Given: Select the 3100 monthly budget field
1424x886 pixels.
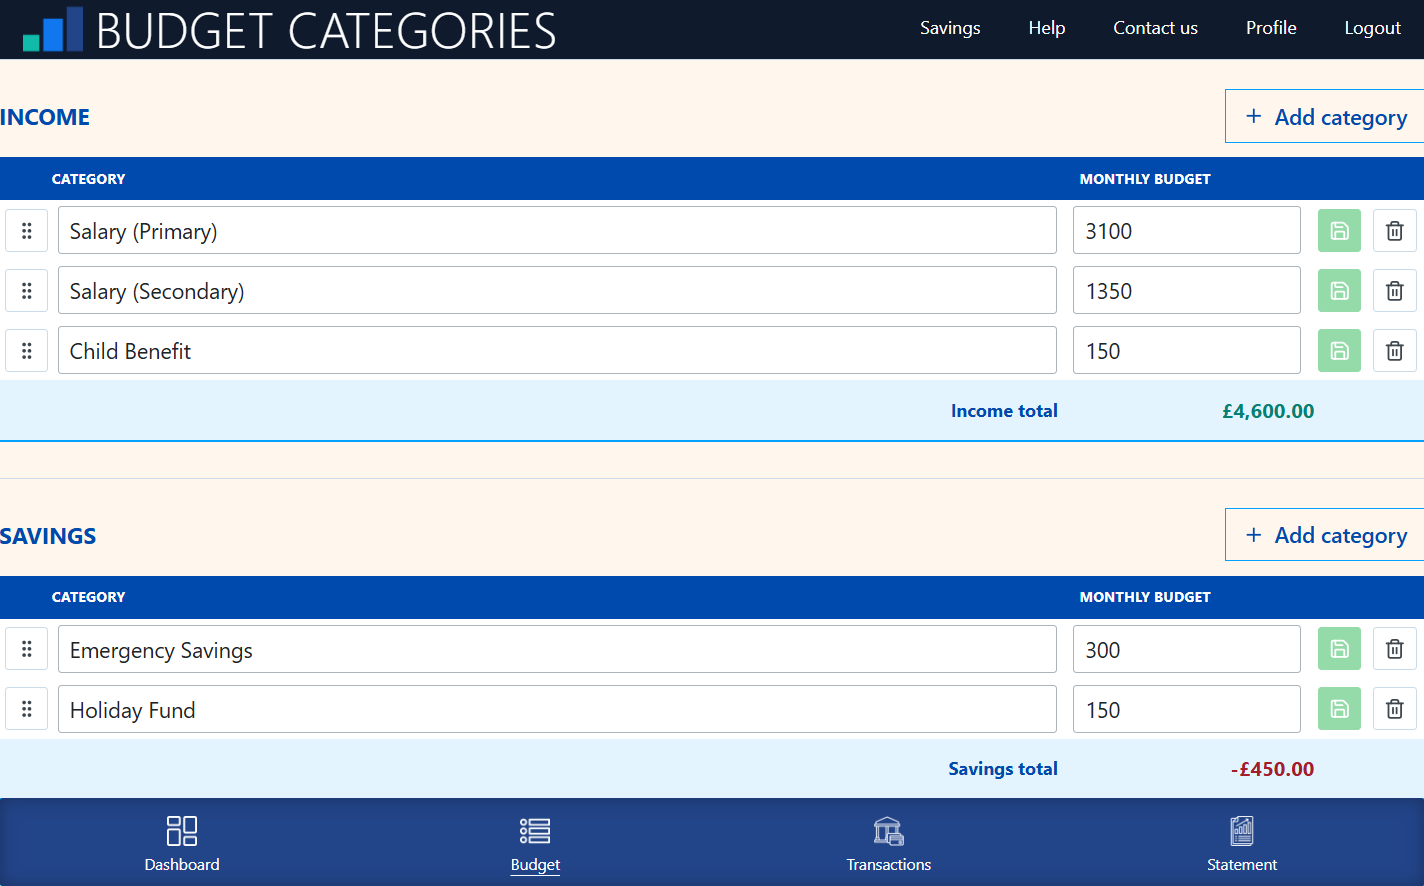Looking at the screenshot, I should (x=1187, y=230).
